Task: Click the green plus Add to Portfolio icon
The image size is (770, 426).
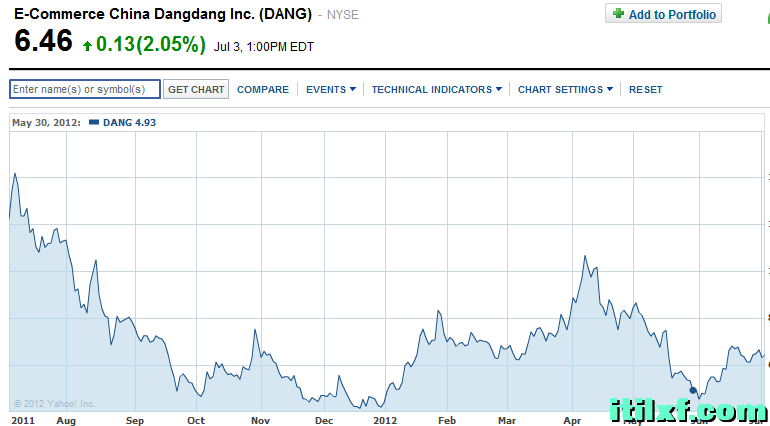Action: [x=619, y=13]
